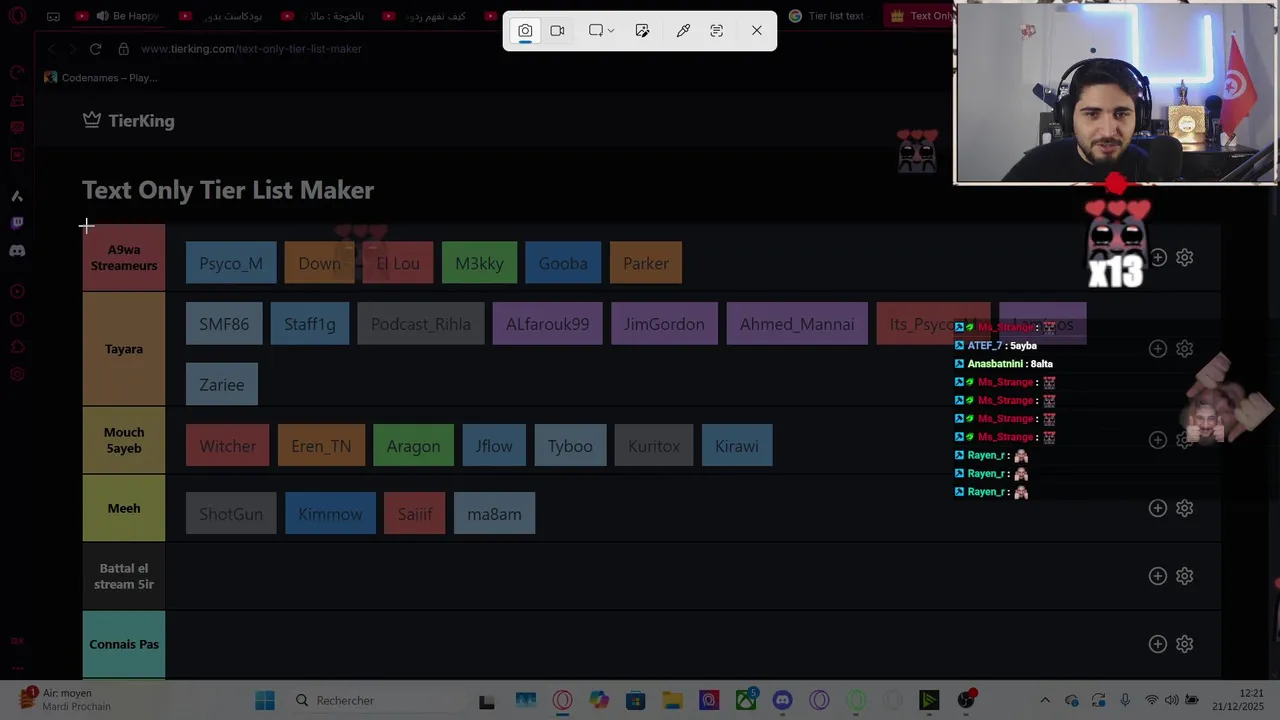The image size is (1280, 720).
Task: Expand the system tray hidden icons chevron
Action: (x=1045, y=701)
